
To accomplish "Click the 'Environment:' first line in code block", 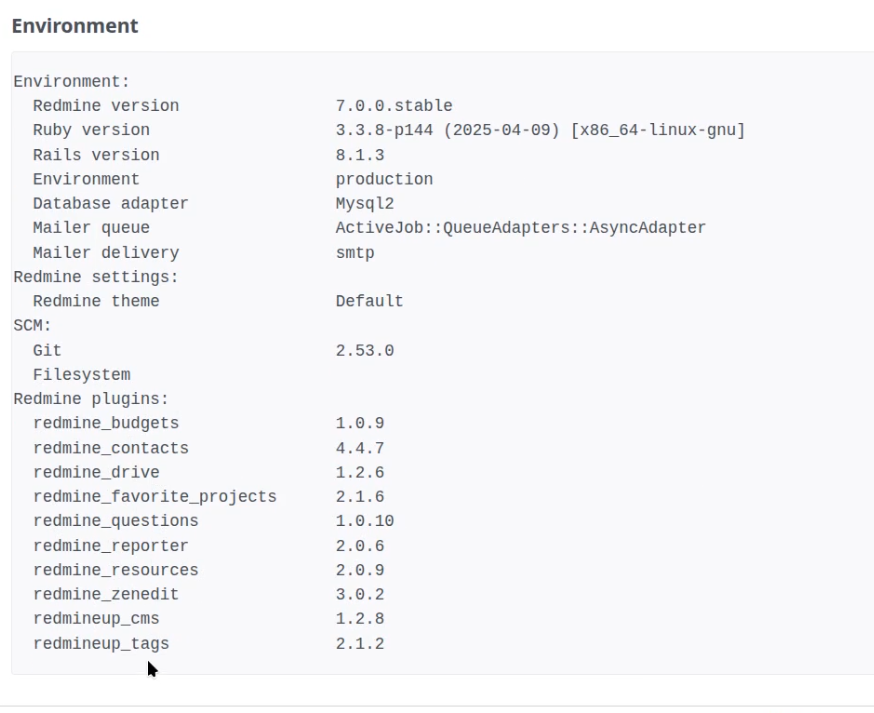I will click(x=71, y=81).
